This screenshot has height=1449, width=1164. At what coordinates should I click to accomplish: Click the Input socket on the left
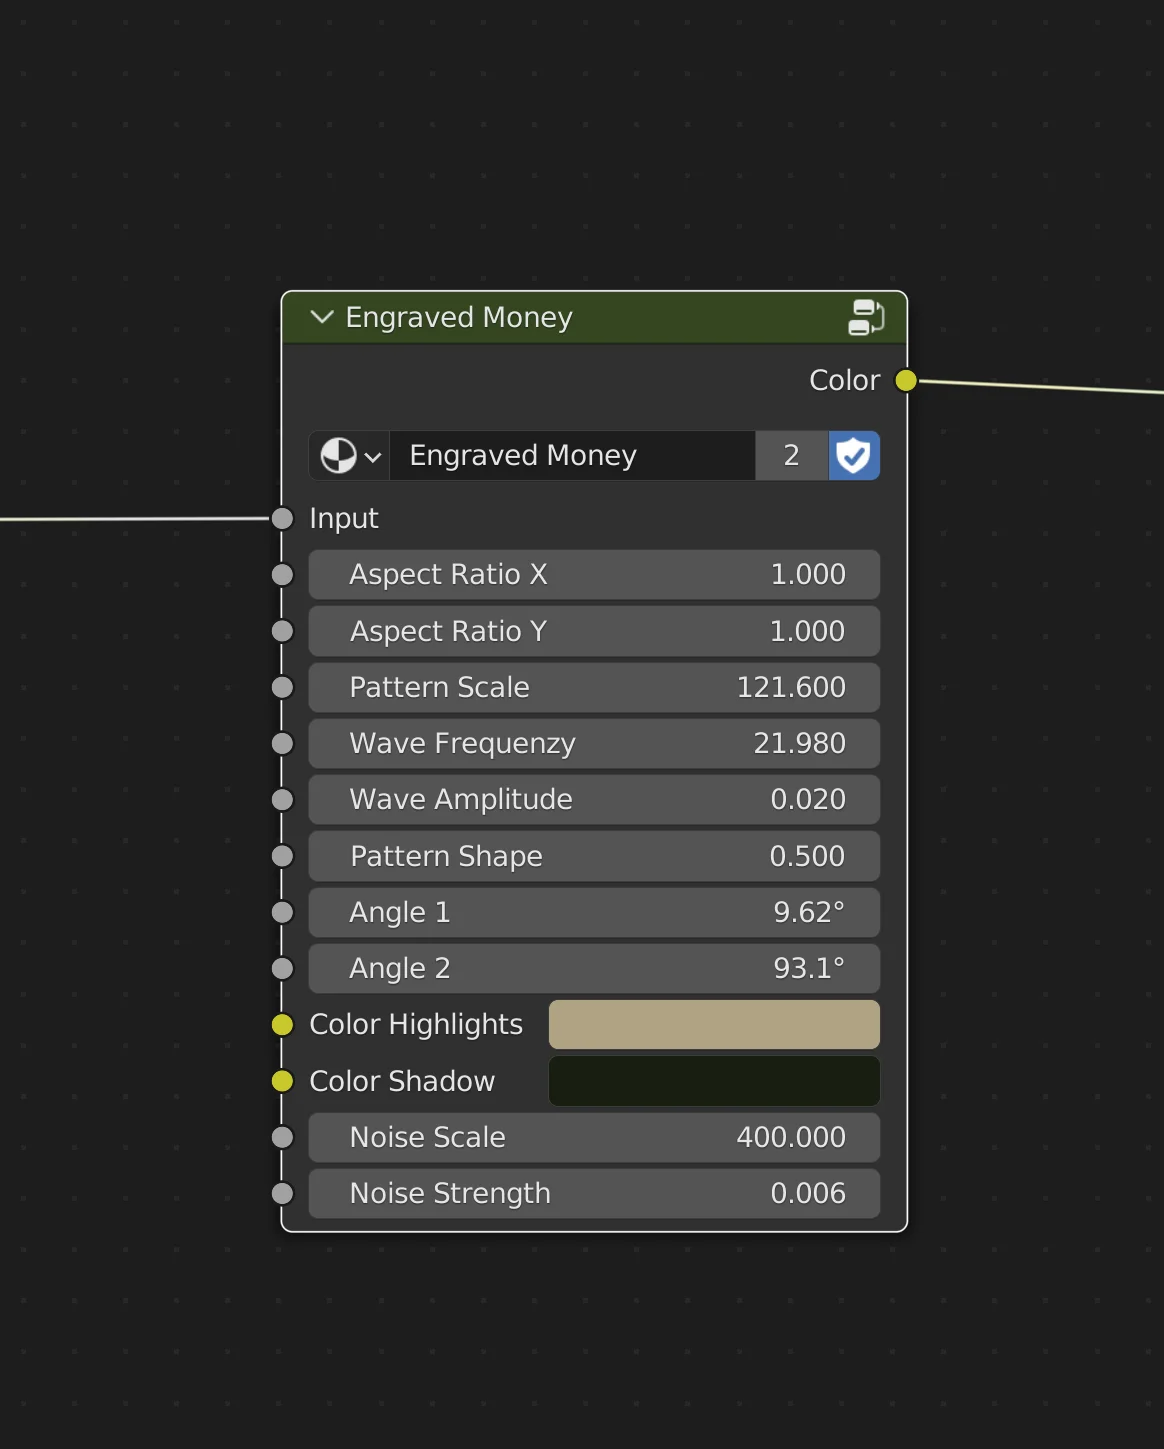point(281,518)
